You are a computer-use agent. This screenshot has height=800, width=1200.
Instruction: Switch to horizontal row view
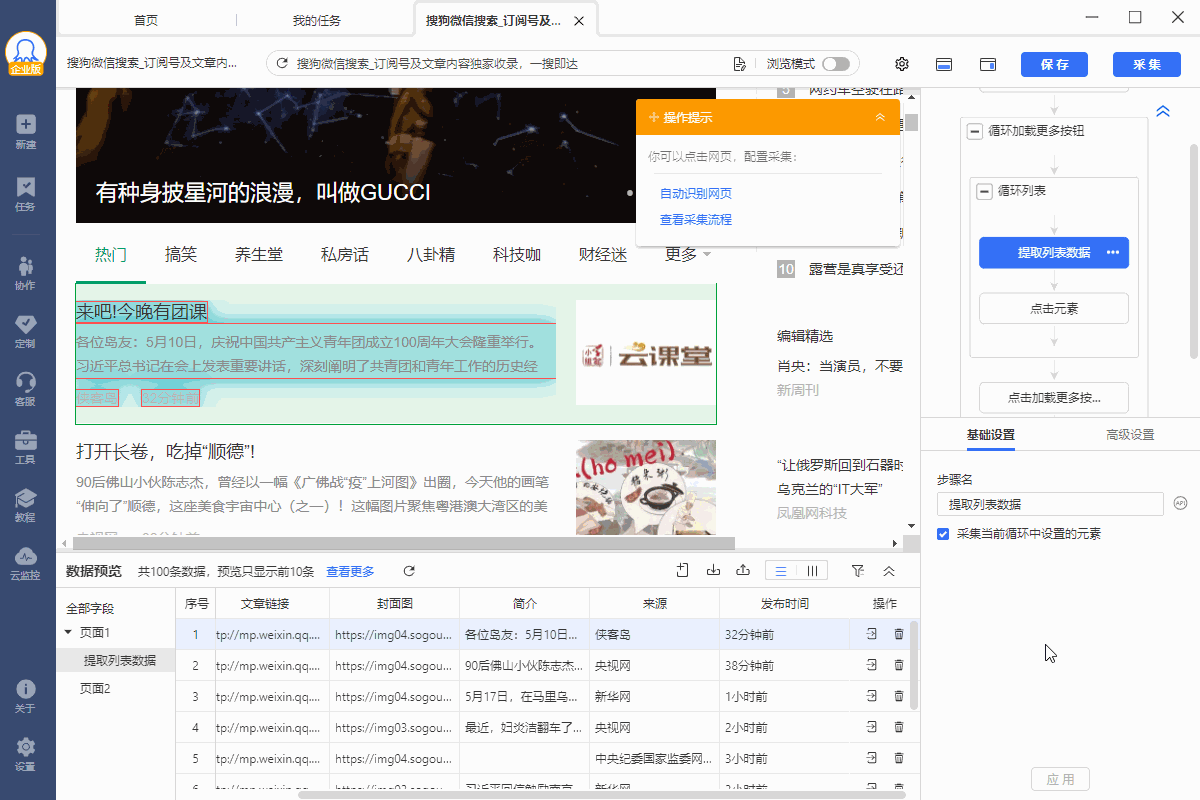coord(781,571)
